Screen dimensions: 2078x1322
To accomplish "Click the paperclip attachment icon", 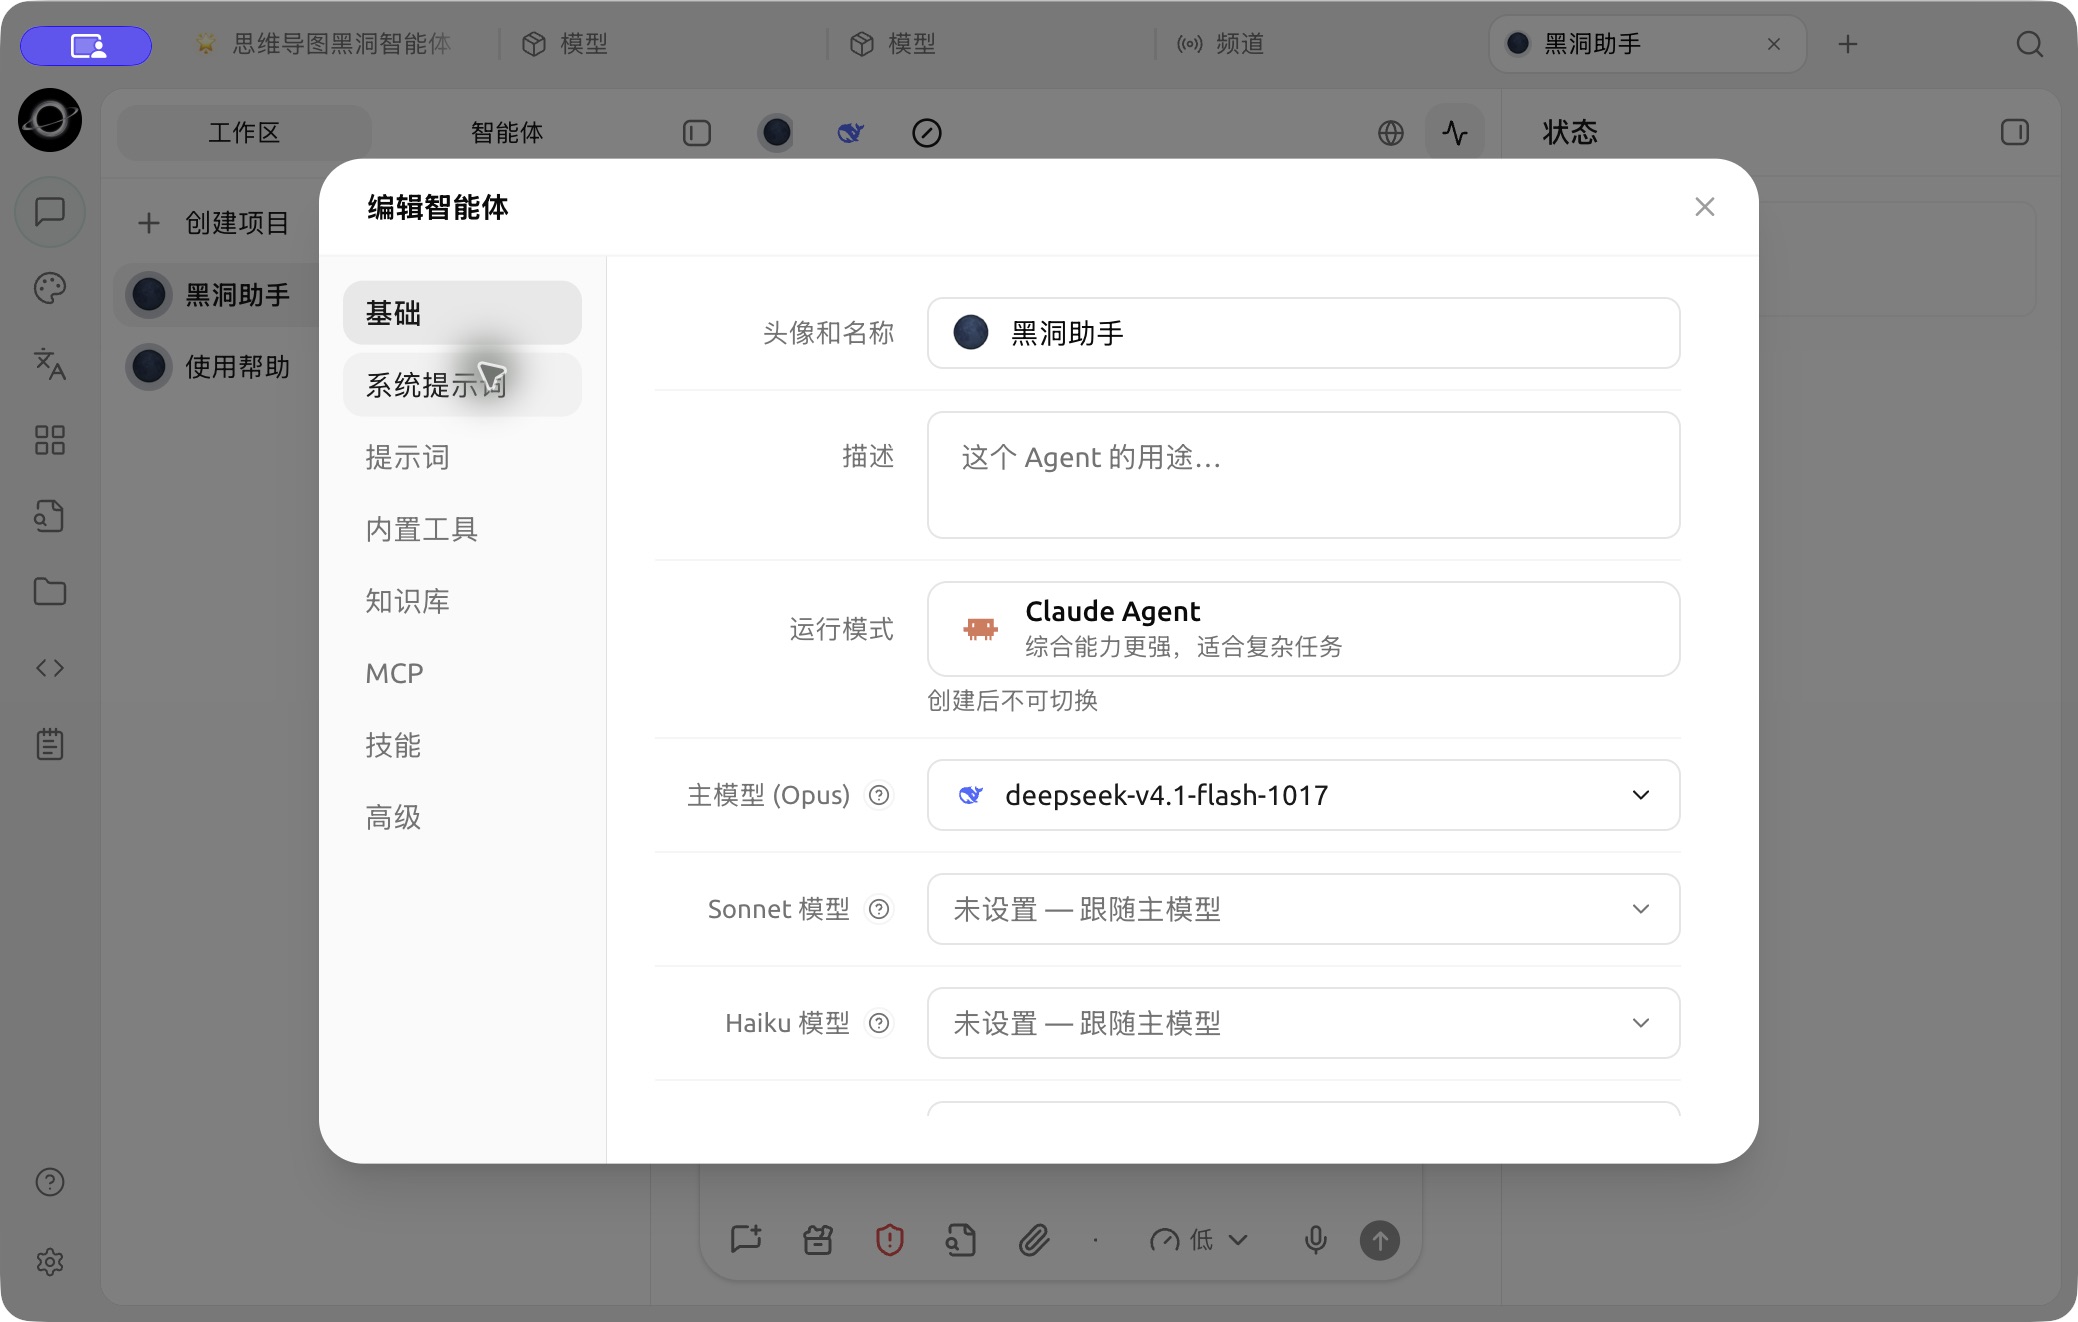I will 1034,1240.
